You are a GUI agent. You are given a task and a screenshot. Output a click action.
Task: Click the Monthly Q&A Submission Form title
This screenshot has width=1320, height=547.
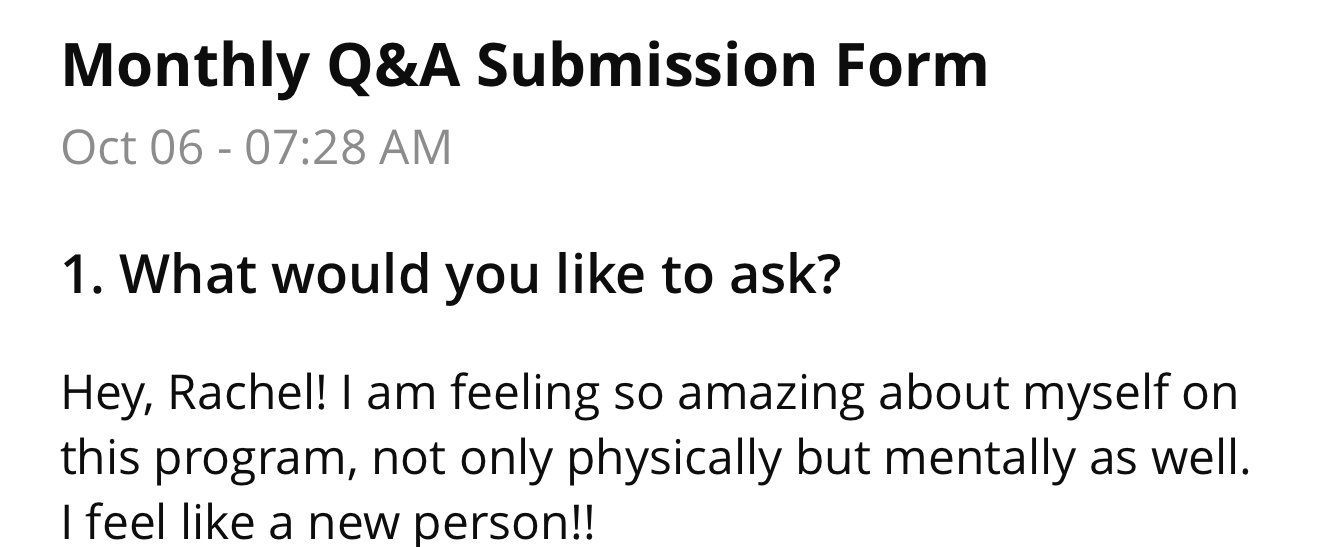(x=524, y=66)
